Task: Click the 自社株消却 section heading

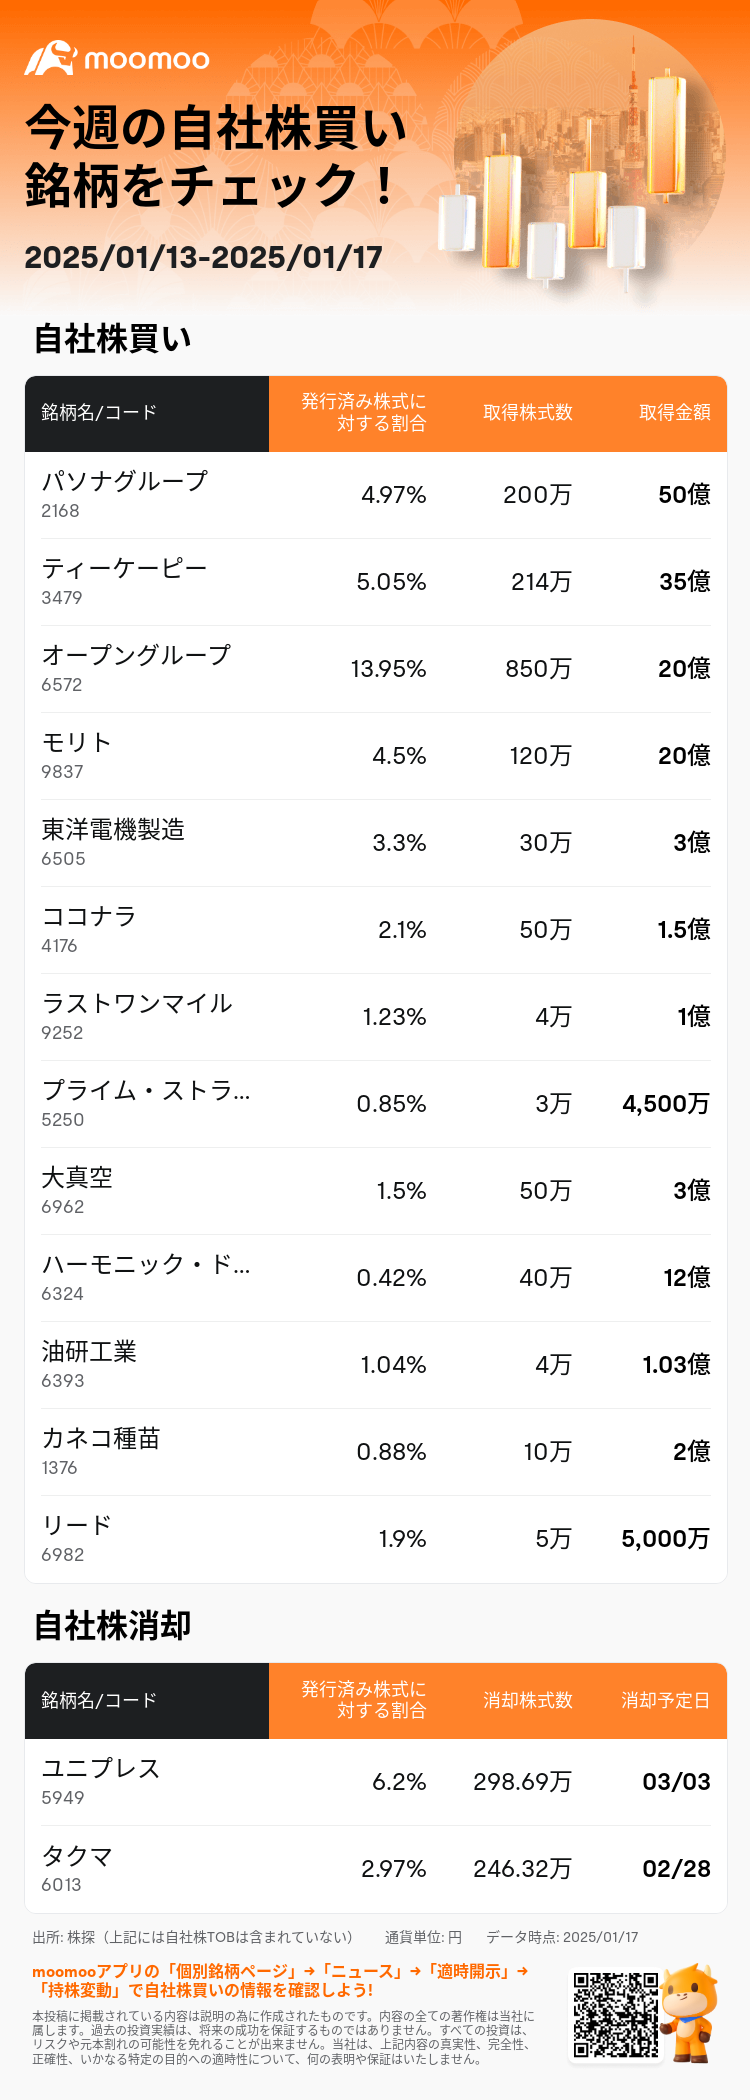Action: click(x=112, y=1626)
